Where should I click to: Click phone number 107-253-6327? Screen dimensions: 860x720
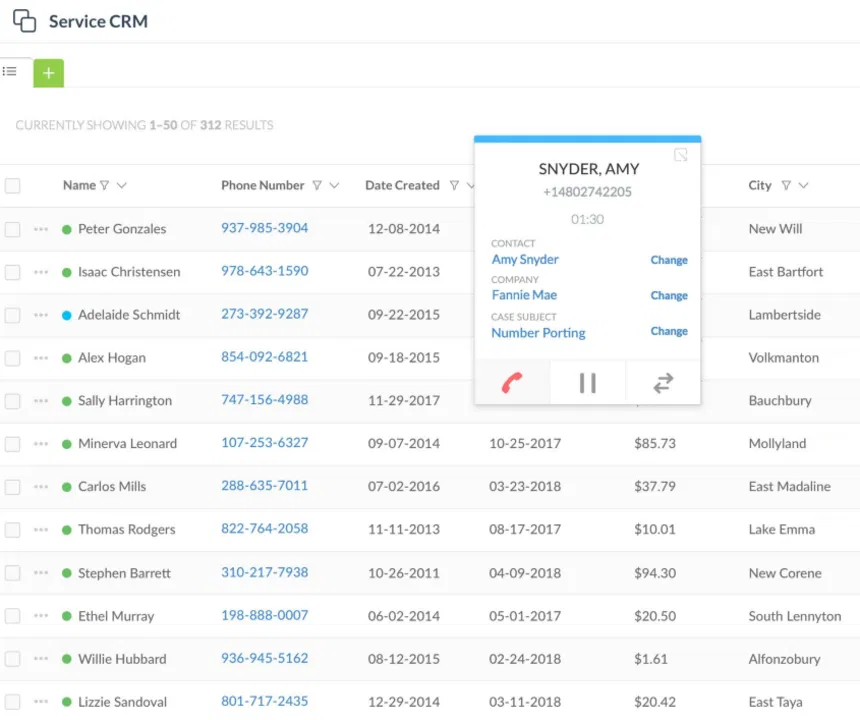pyautogui.click(x=264, y=443)
